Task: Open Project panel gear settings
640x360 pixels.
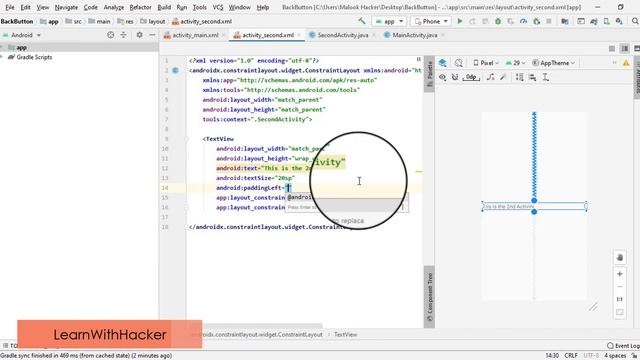Action: tap(140, 35)
